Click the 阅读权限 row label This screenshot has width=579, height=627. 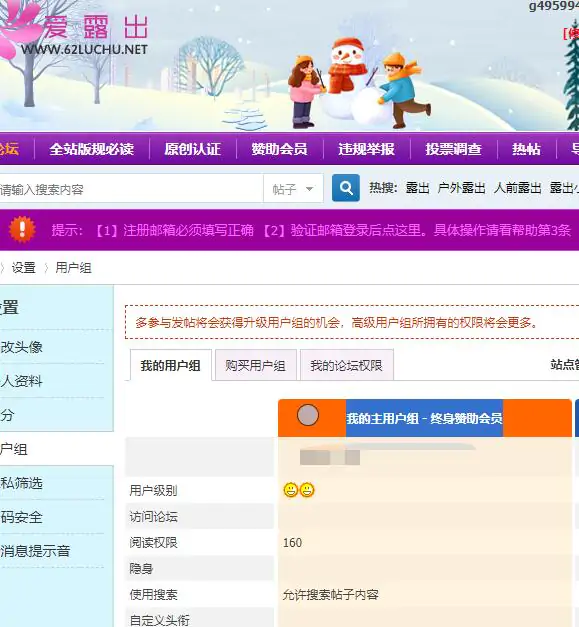(153, 542)
